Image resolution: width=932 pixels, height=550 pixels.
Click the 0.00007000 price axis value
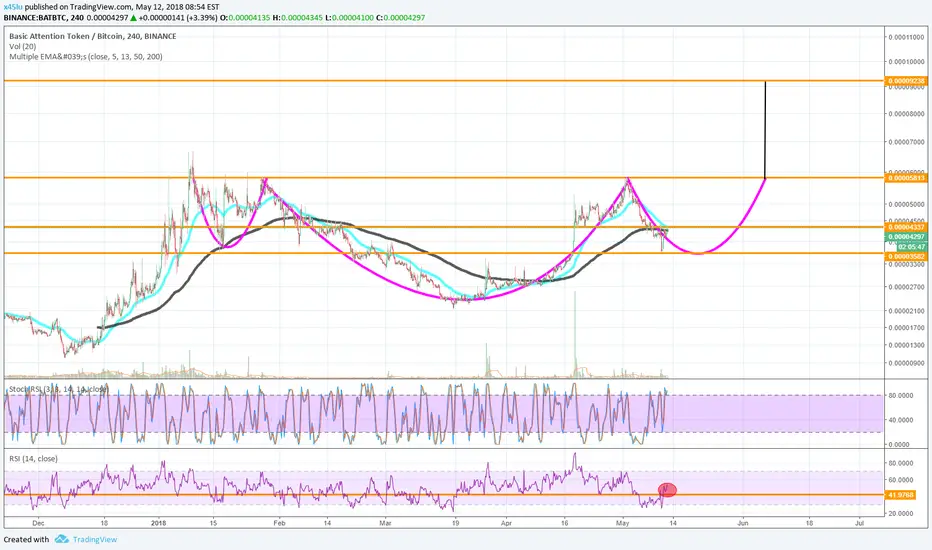click(x=906, y=142)
